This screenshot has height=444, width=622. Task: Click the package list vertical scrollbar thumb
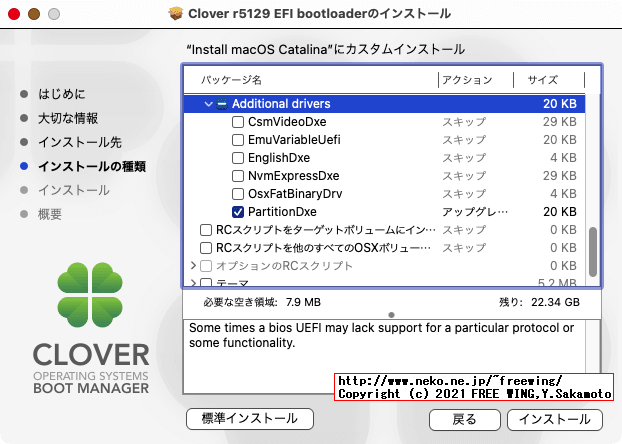click(593, 252)
